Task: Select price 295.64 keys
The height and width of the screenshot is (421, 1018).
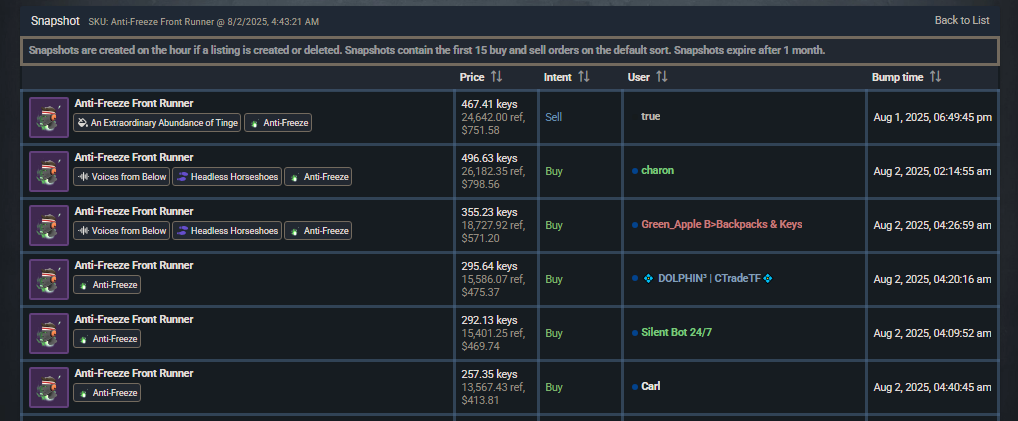Action: 490,265
